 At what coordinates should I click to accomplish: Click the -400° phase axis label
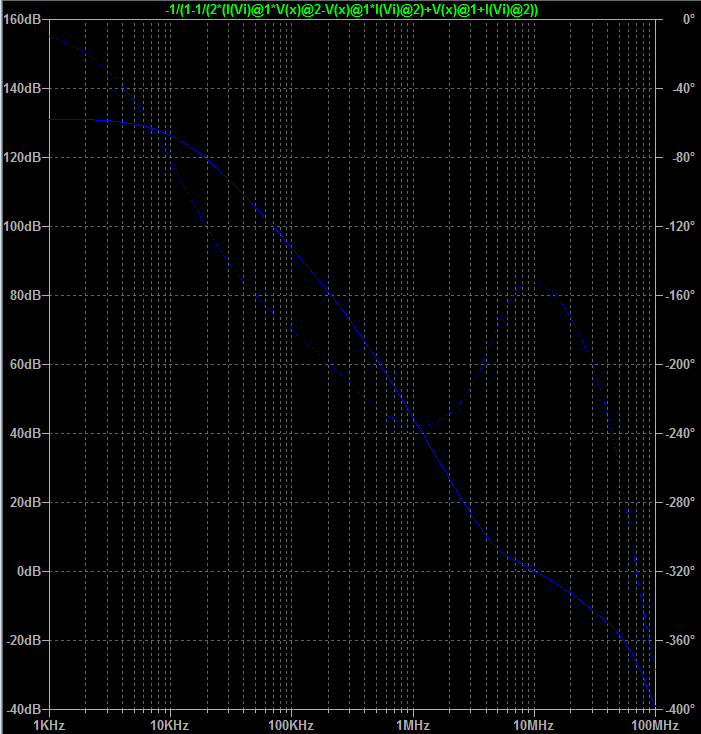click(x=680, y=709)
